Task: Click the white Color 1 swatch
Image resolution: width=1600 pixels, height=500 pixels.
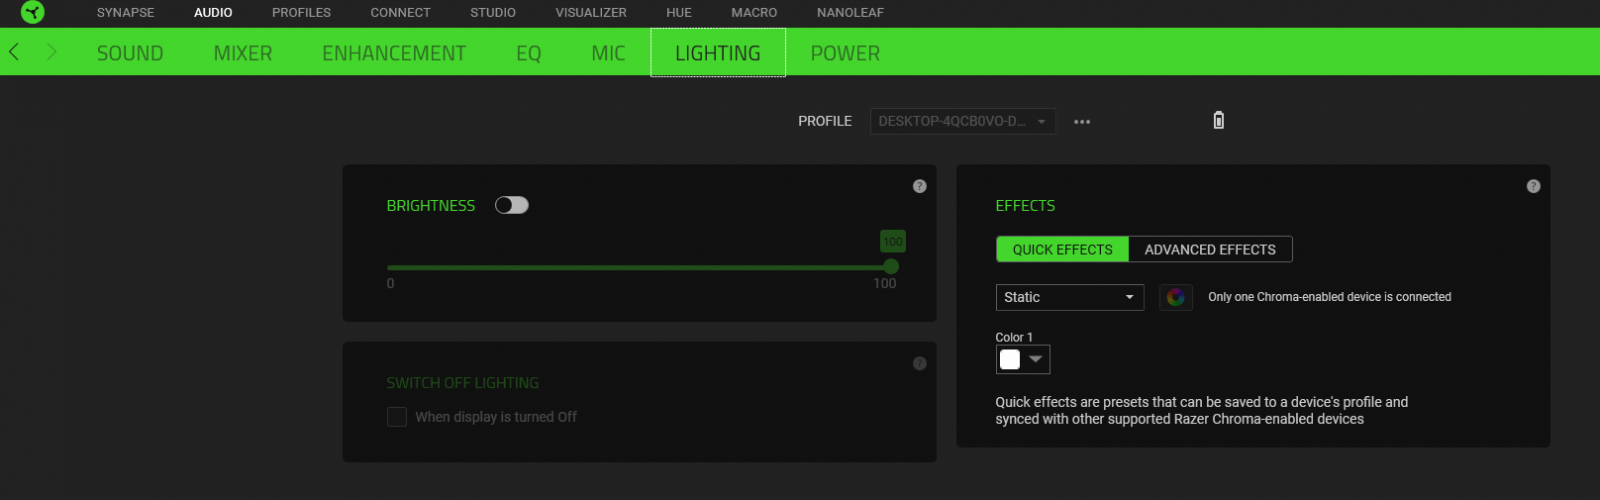Action: (1010, 359)
